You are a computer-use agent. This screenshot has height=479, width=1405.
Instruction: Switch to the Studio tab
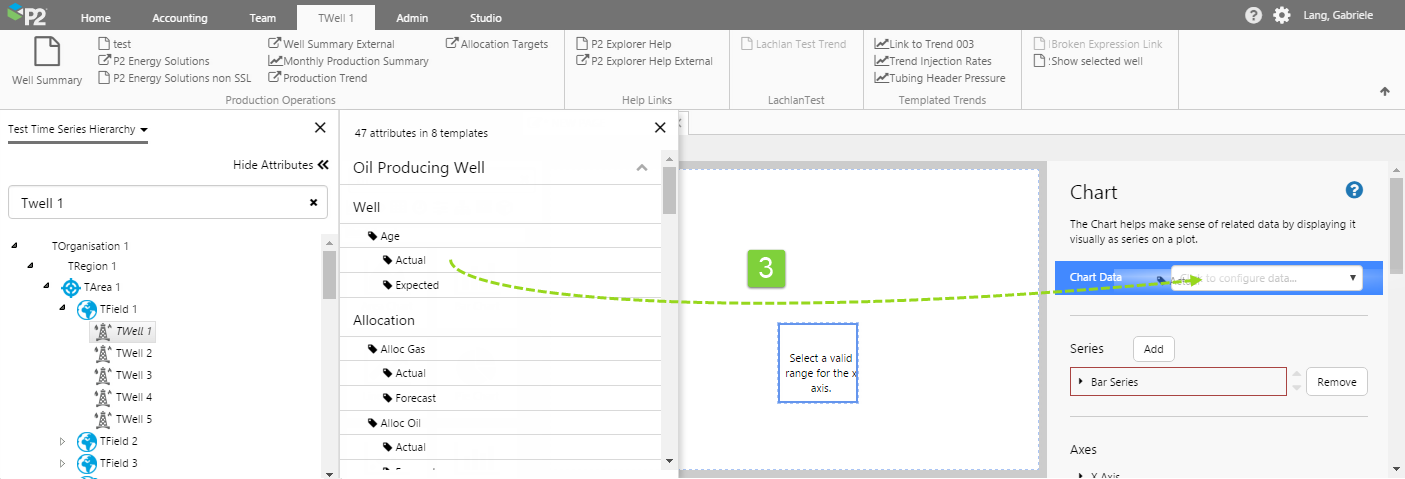[485, 18]
